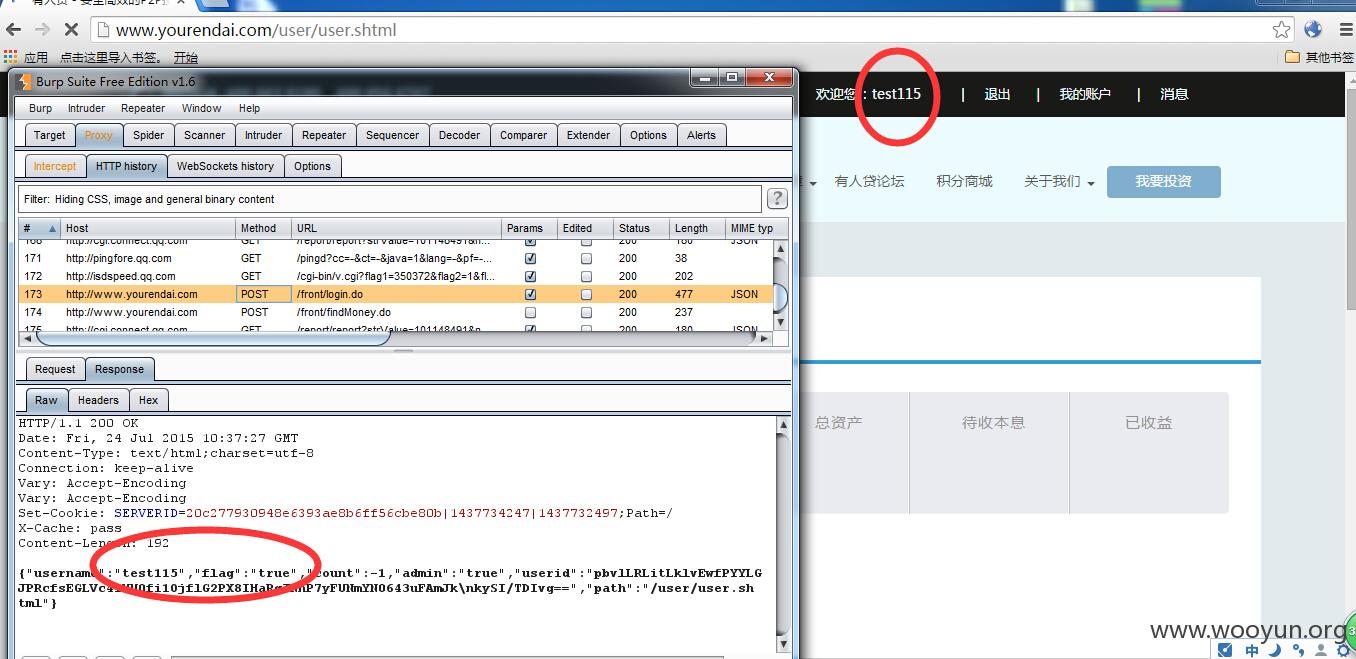
Task: Click the browser forward arrow
Action: point(42,30)
